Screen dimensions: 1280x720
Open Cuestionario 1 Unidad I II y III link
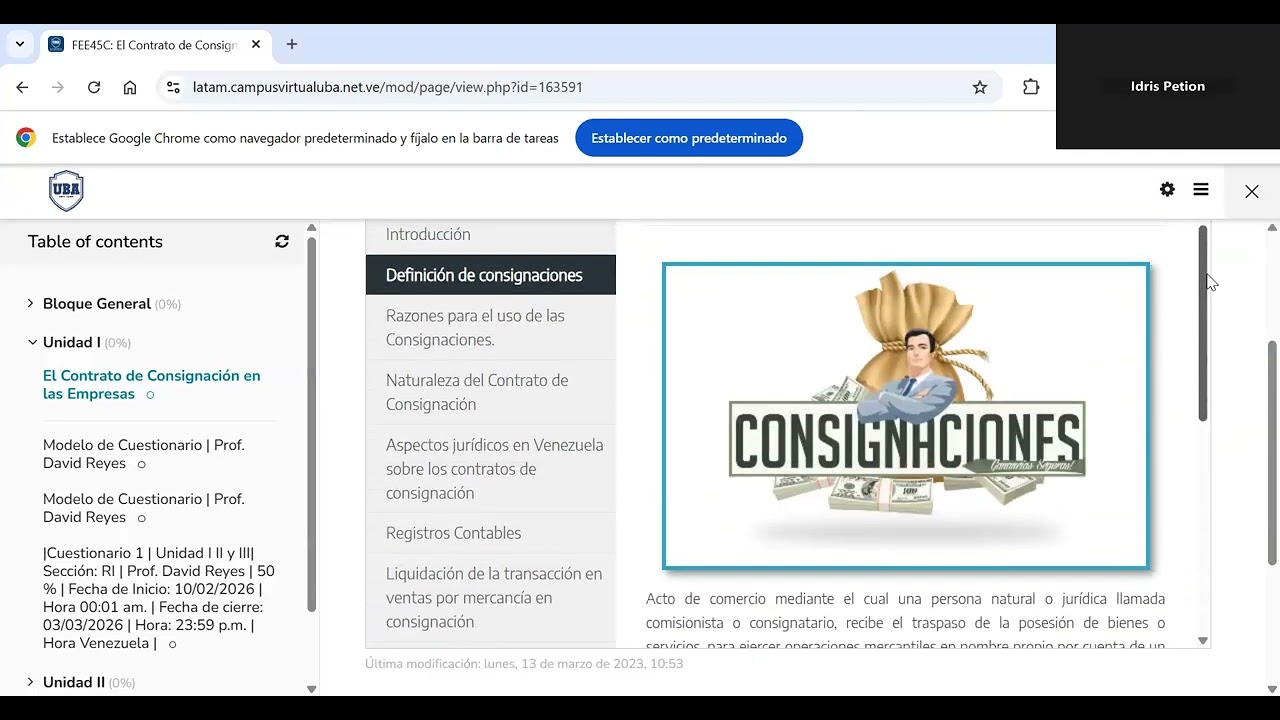click(158, 598)
